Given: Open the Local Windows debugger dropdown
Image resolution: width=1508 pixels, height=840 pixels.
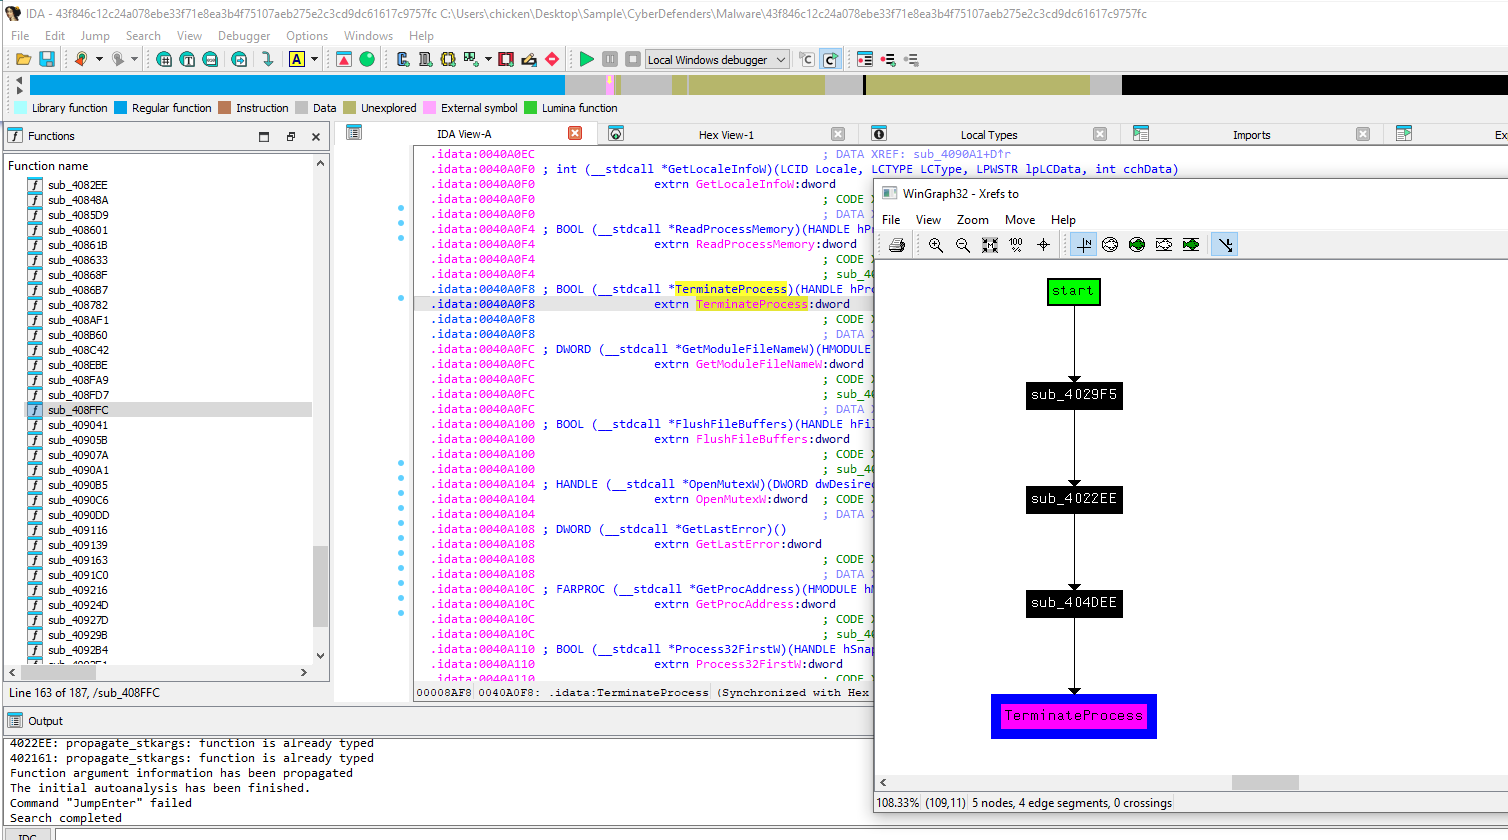Looking at the screenshot, I should click(x=781, y=60).
